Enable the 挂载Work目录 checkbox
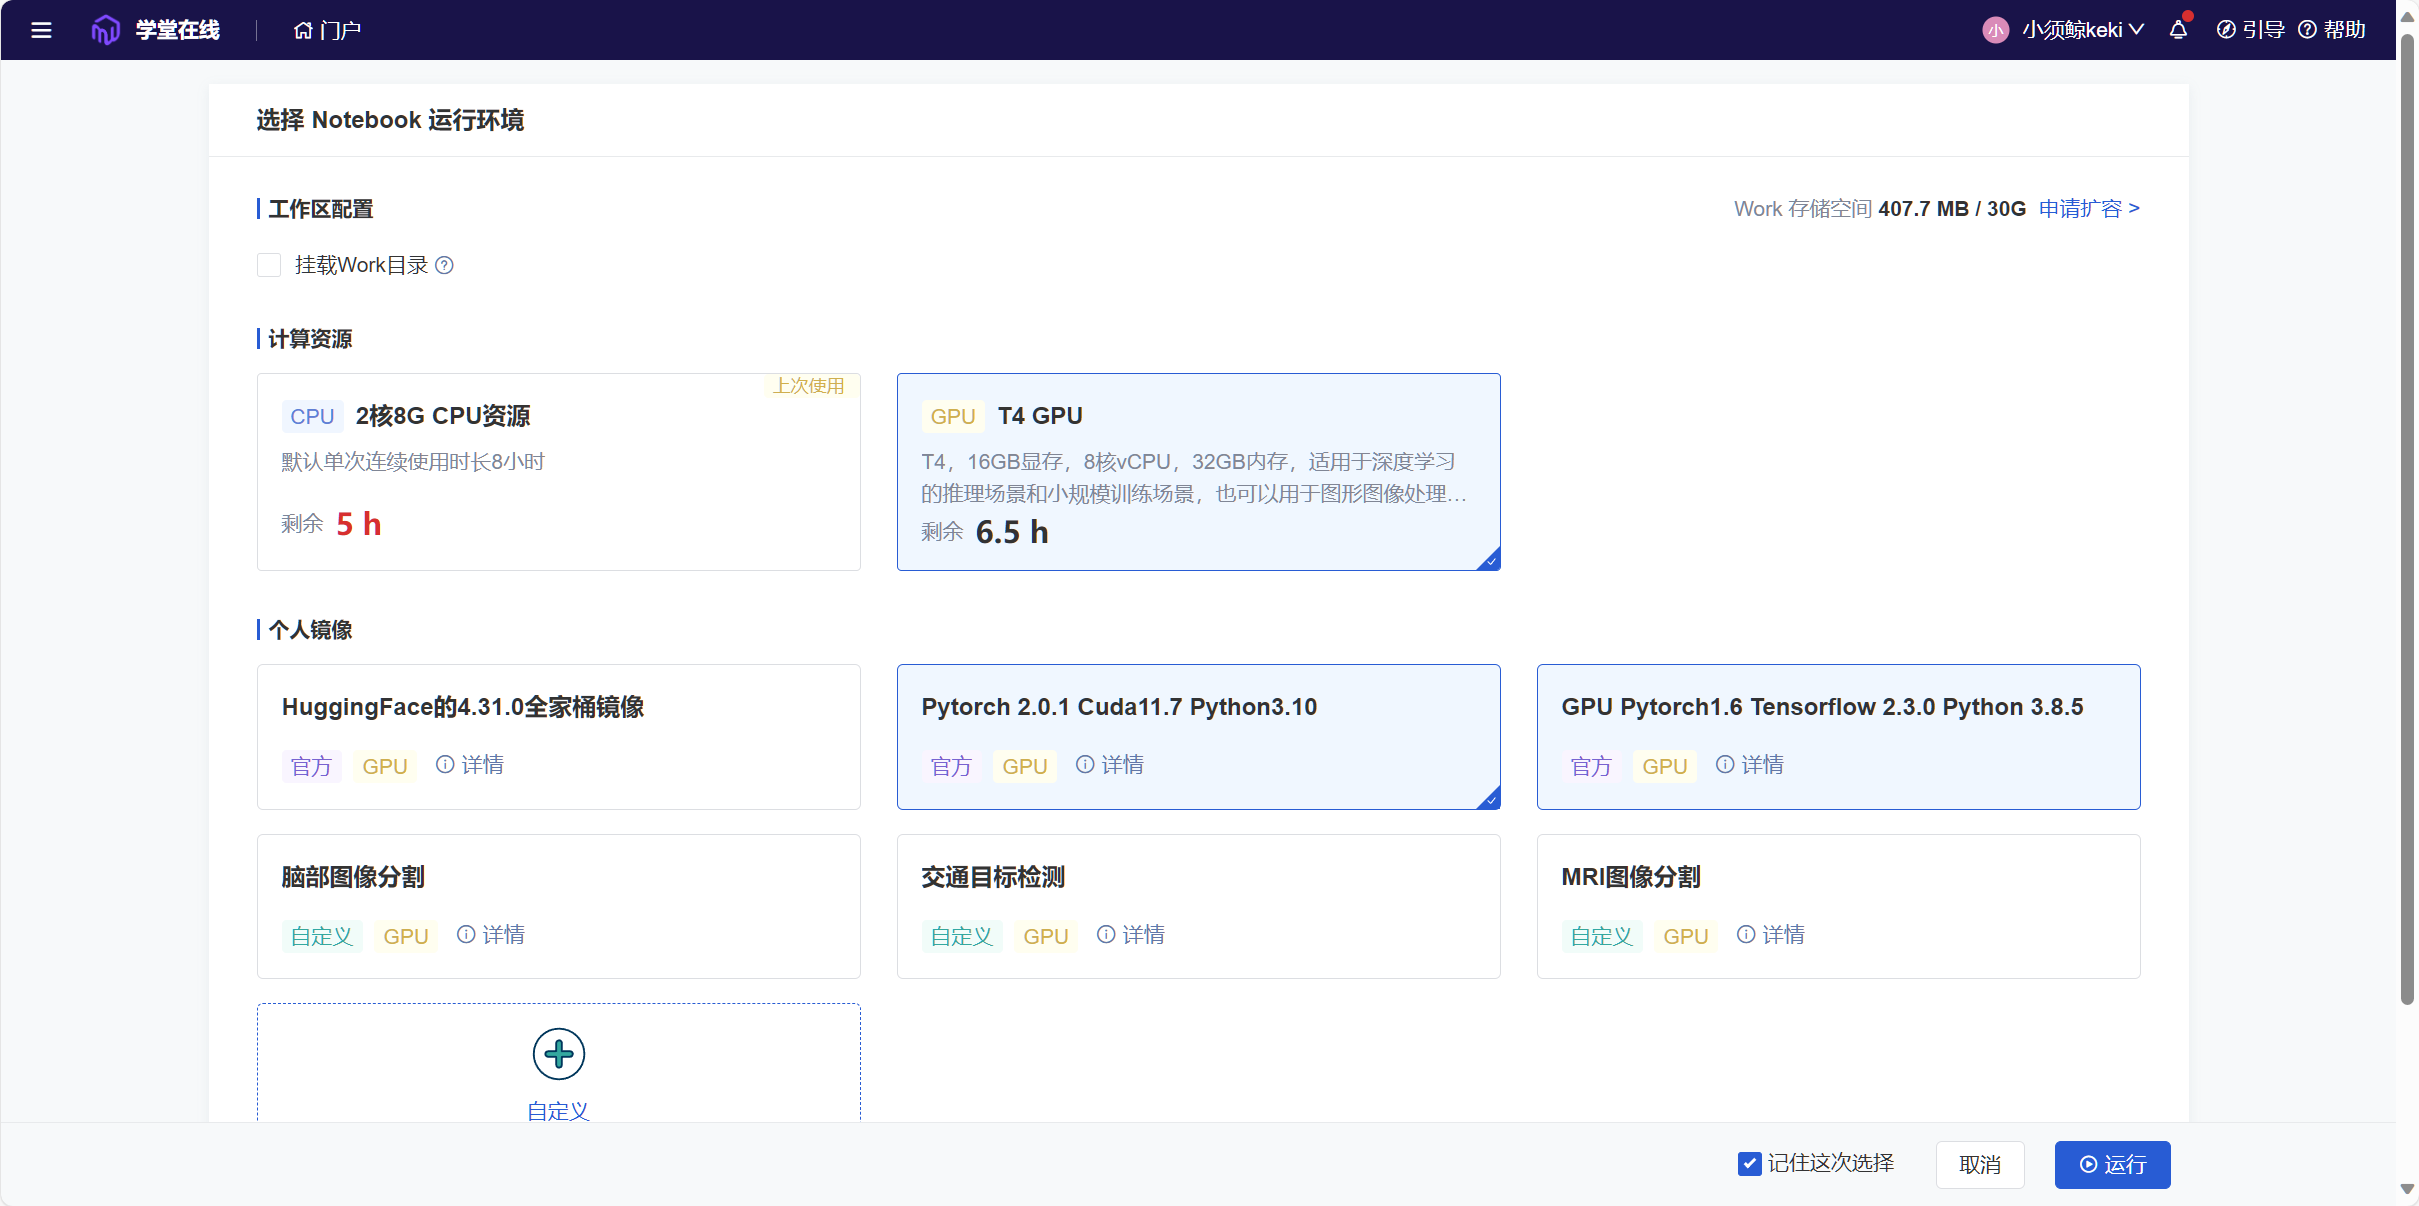The height and width of the screenshot is (1206, 2419). [x=269, y=265]
